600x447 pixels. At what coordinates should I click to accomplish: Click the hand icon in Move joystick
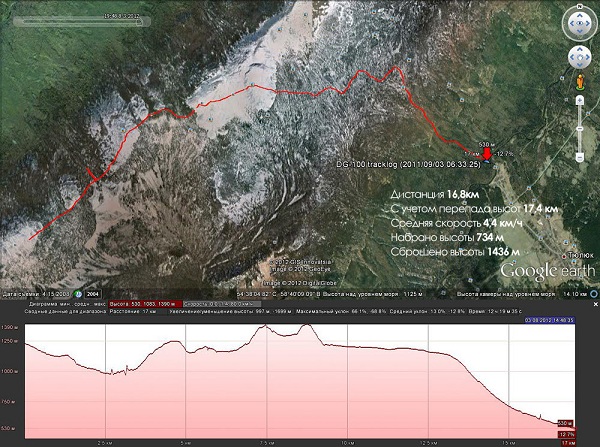[579, 57]
